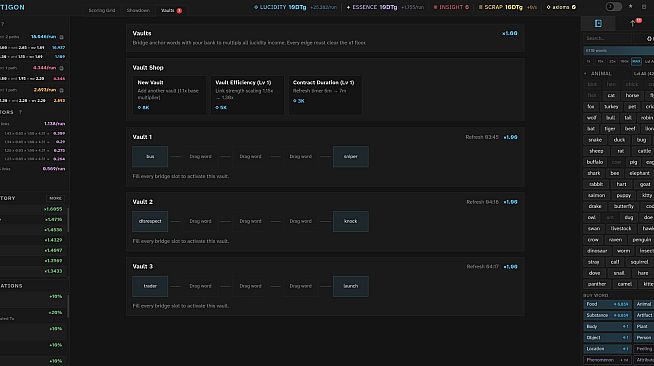
Task: Select the 'sniper' anchor word in Vault 1
Action: click(350, 157)
